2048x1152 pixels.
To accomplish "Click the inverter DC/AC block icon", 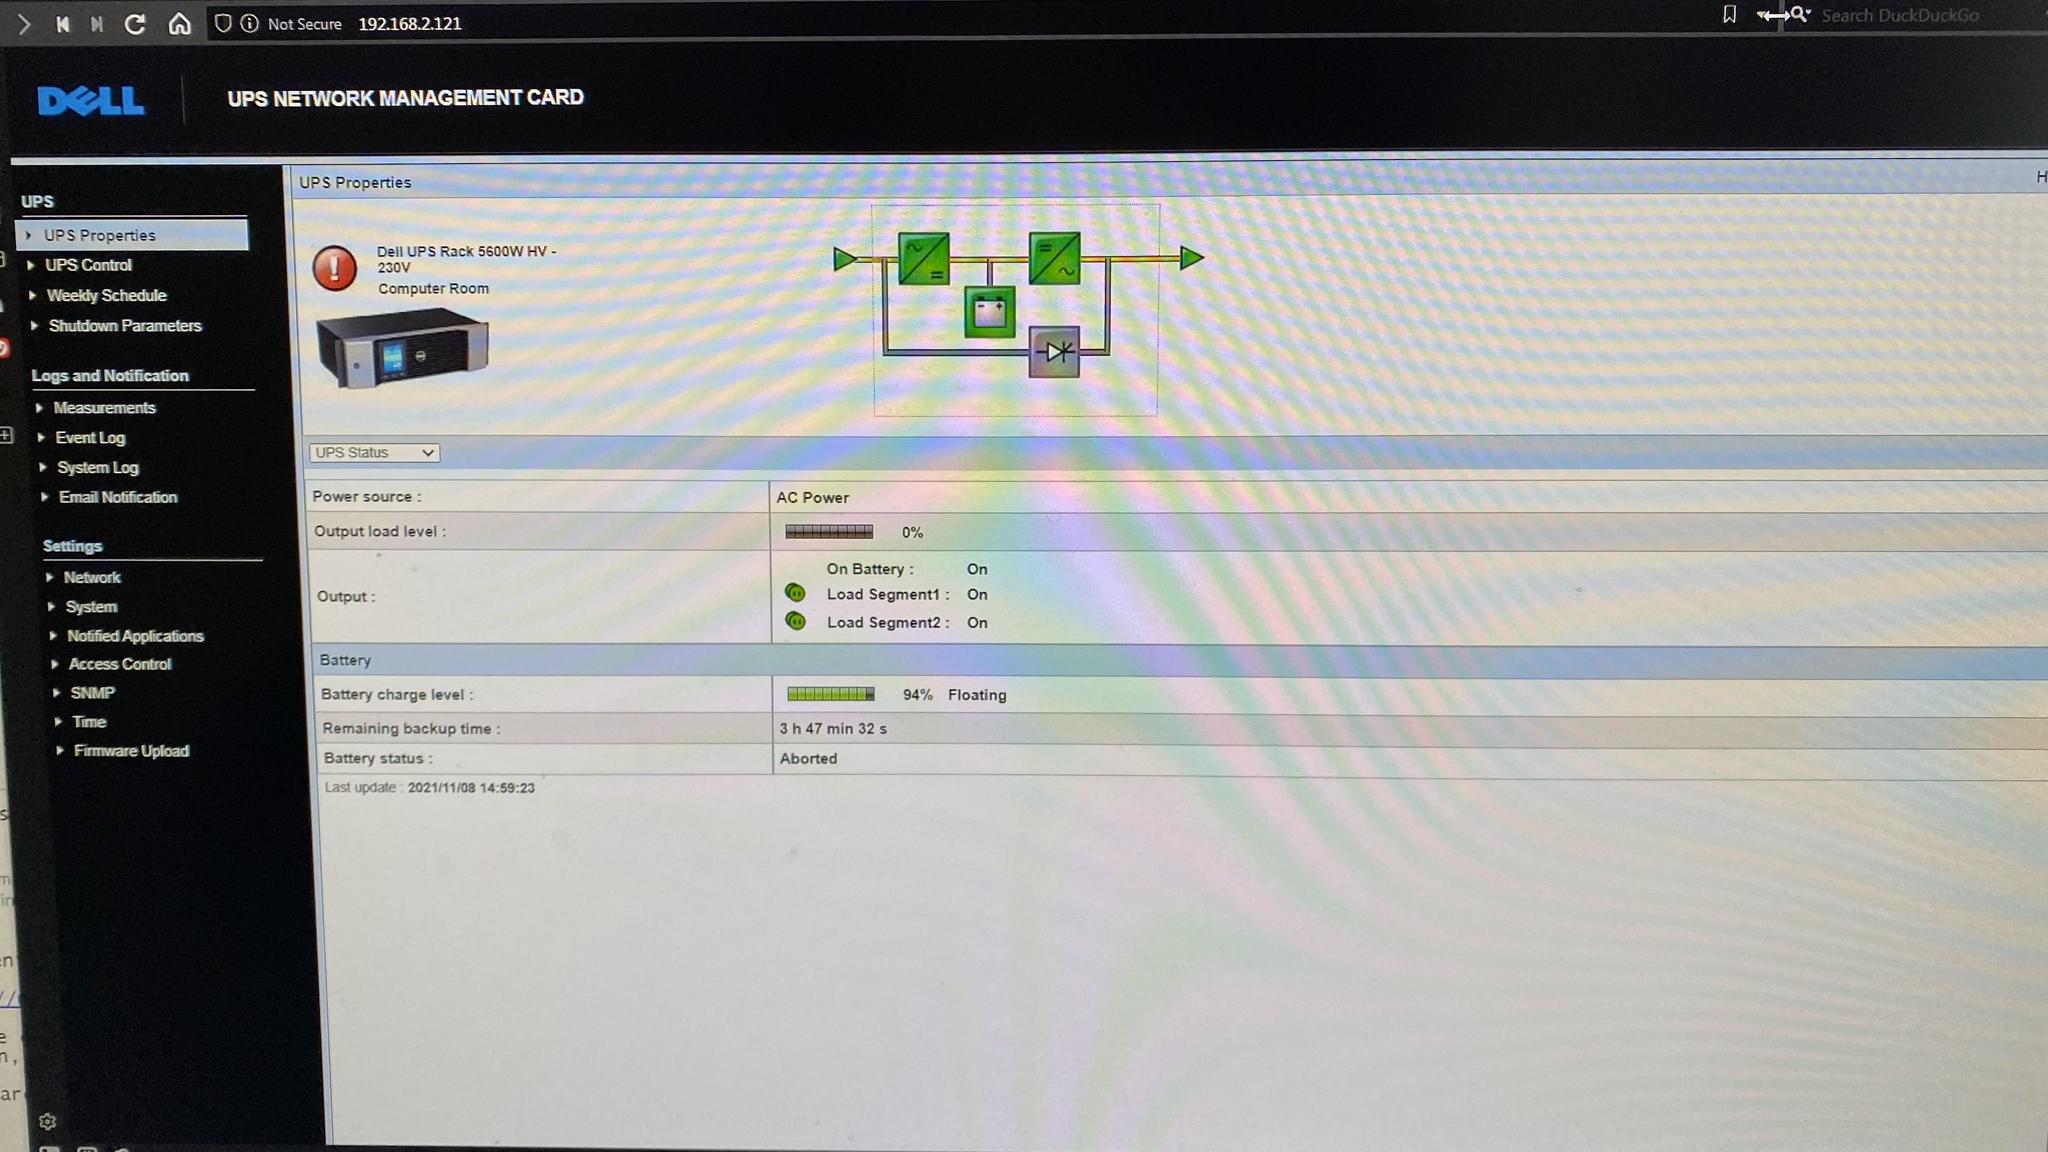I will tap(1054, 258).
